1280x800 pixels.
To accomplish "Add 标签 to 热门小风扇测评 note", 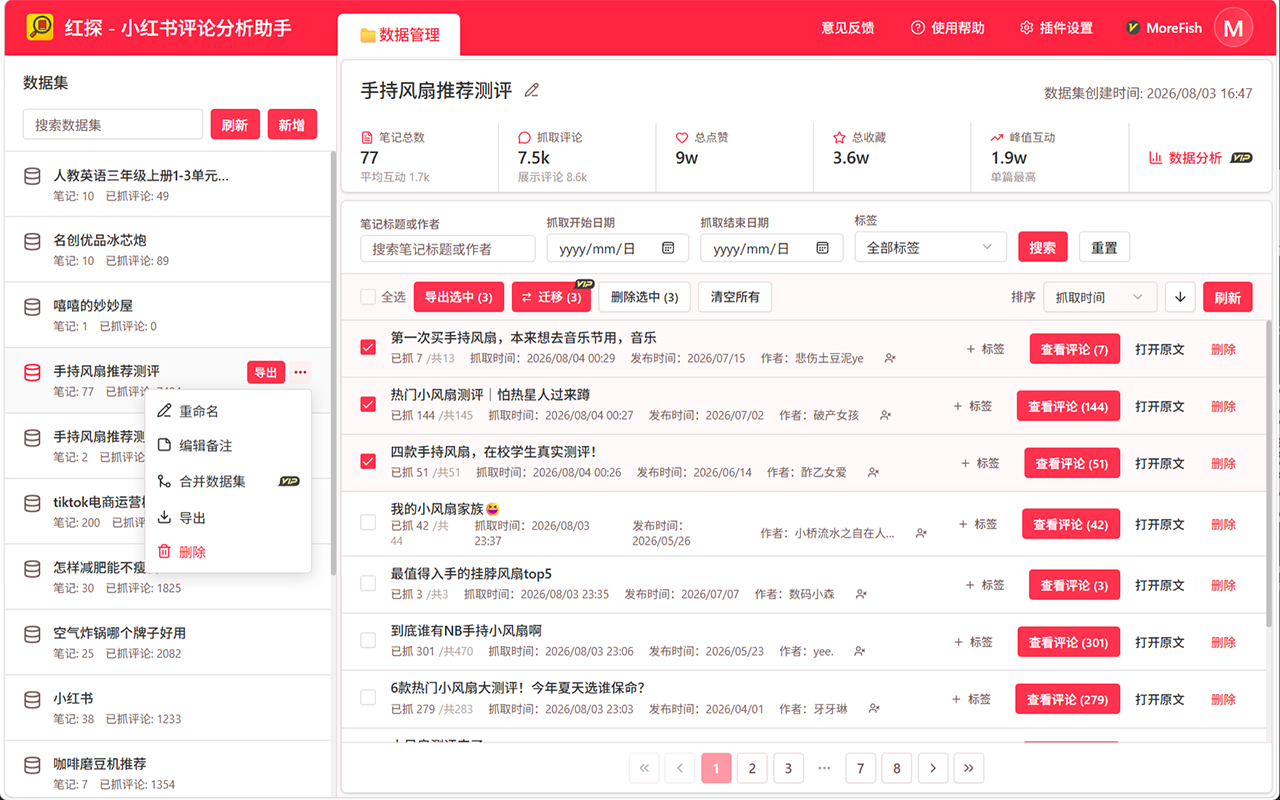I will click(973, 406).
